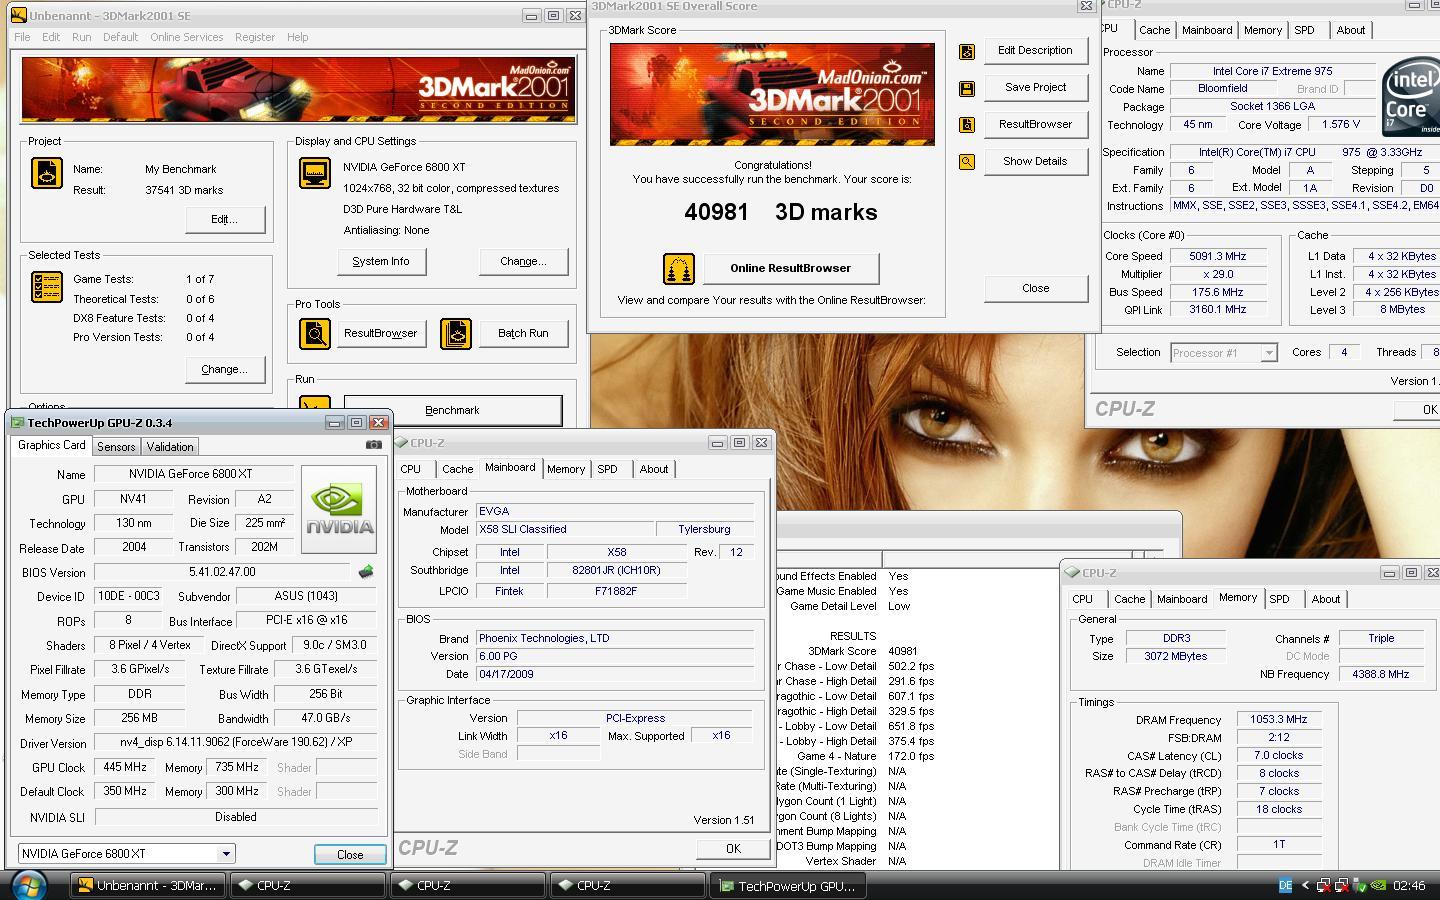Click the GPU Clock value 445 MHz
Screen dimensions: 1440x900
coord(125,768)
